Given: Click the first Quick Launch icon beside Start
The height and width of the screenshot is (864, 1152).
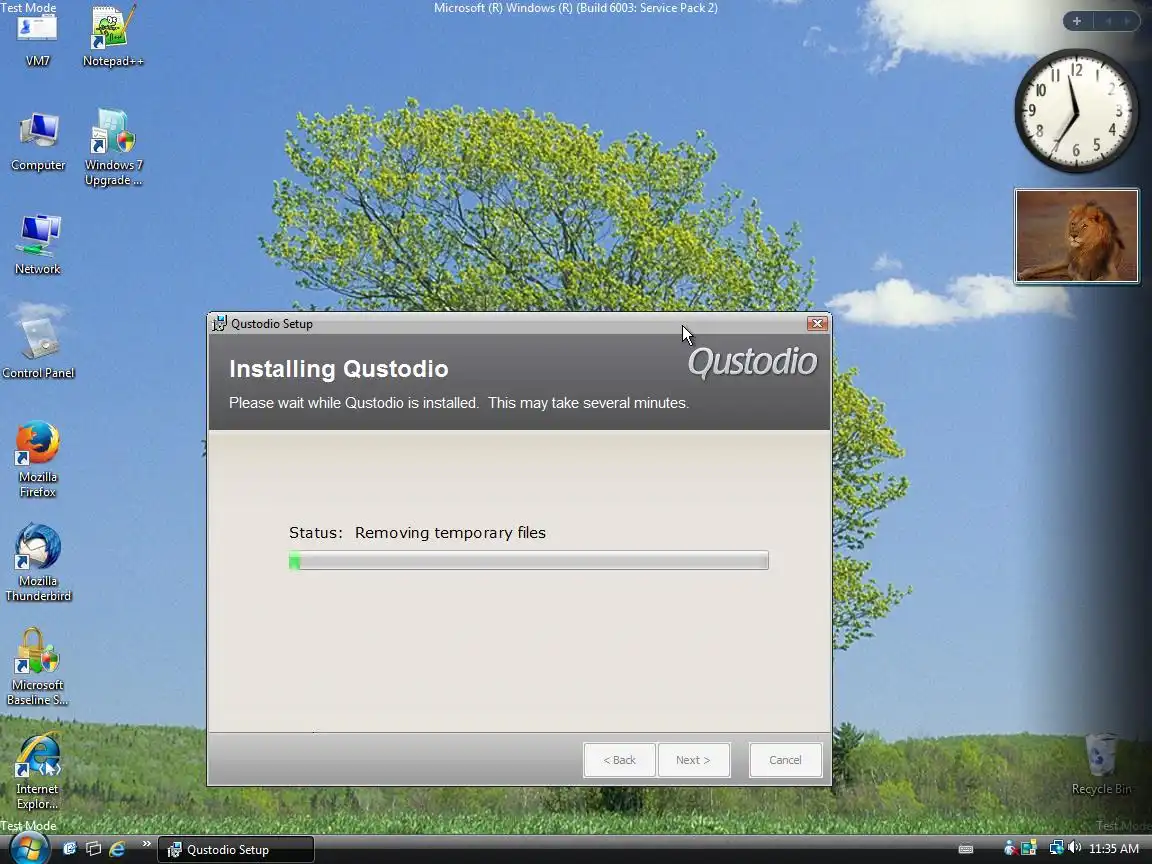Looking at the screenshot, I should 70,849.
